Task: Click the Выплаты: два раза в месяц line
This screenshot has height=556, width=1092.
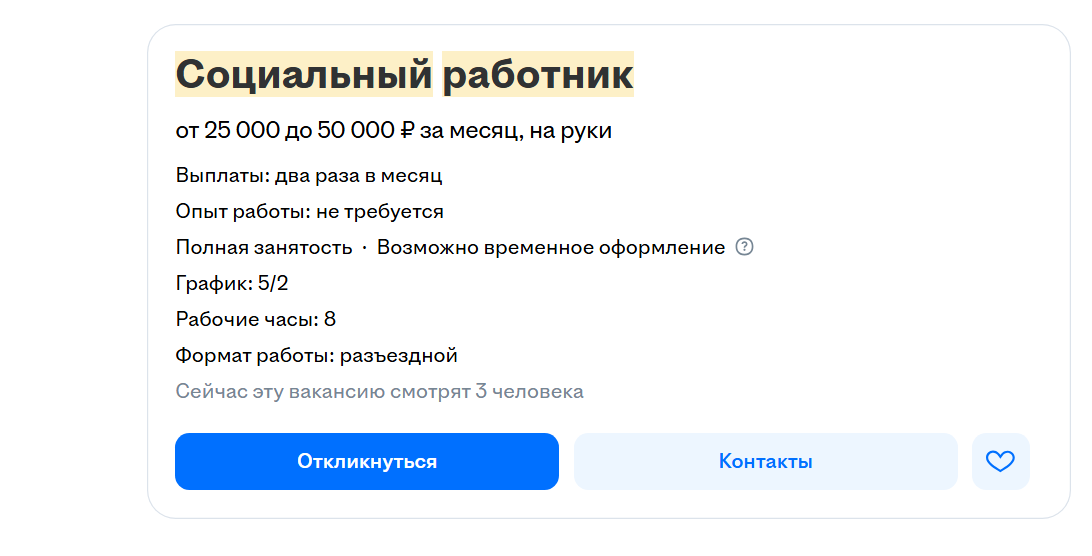Action: click(x=309, y=175)
